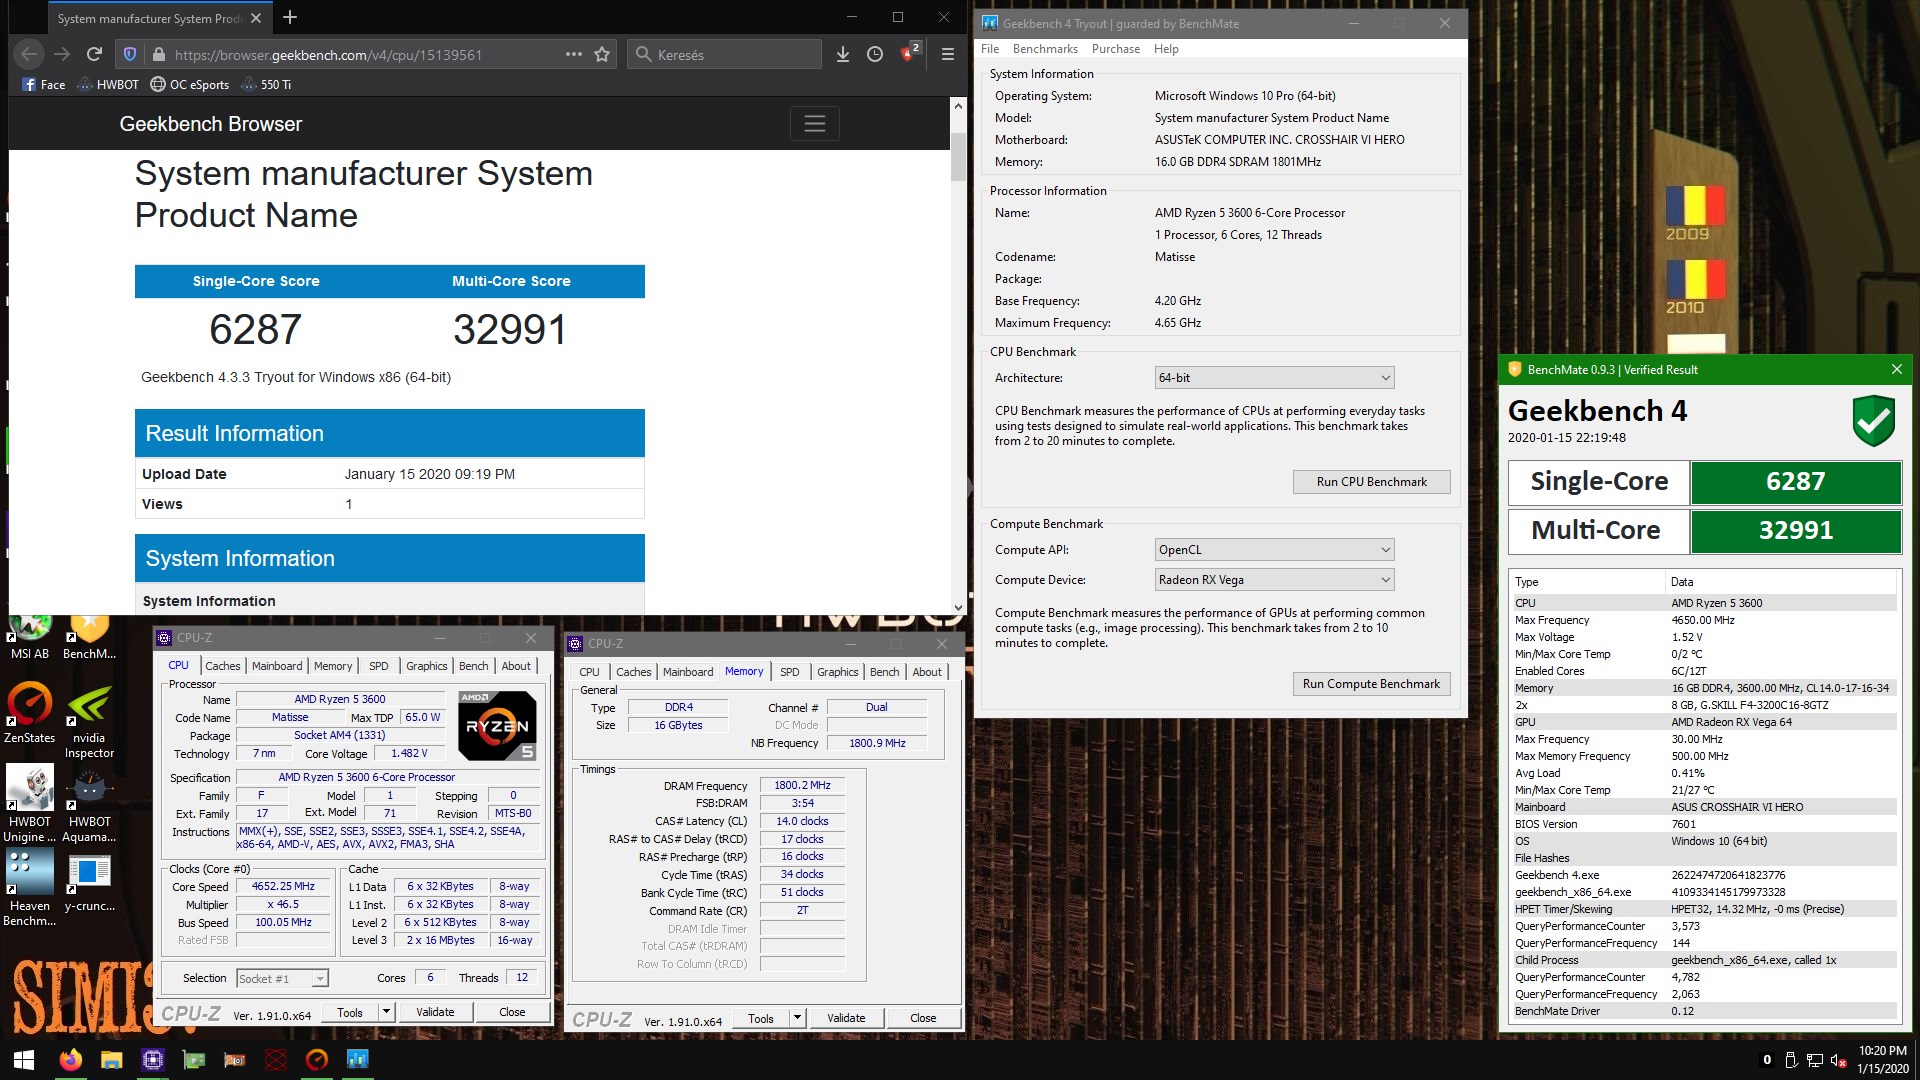The image size is (1920, 1080).
Task: Switch to SPD tab in left CPU-Z window
Action: (x=378, y=665)
